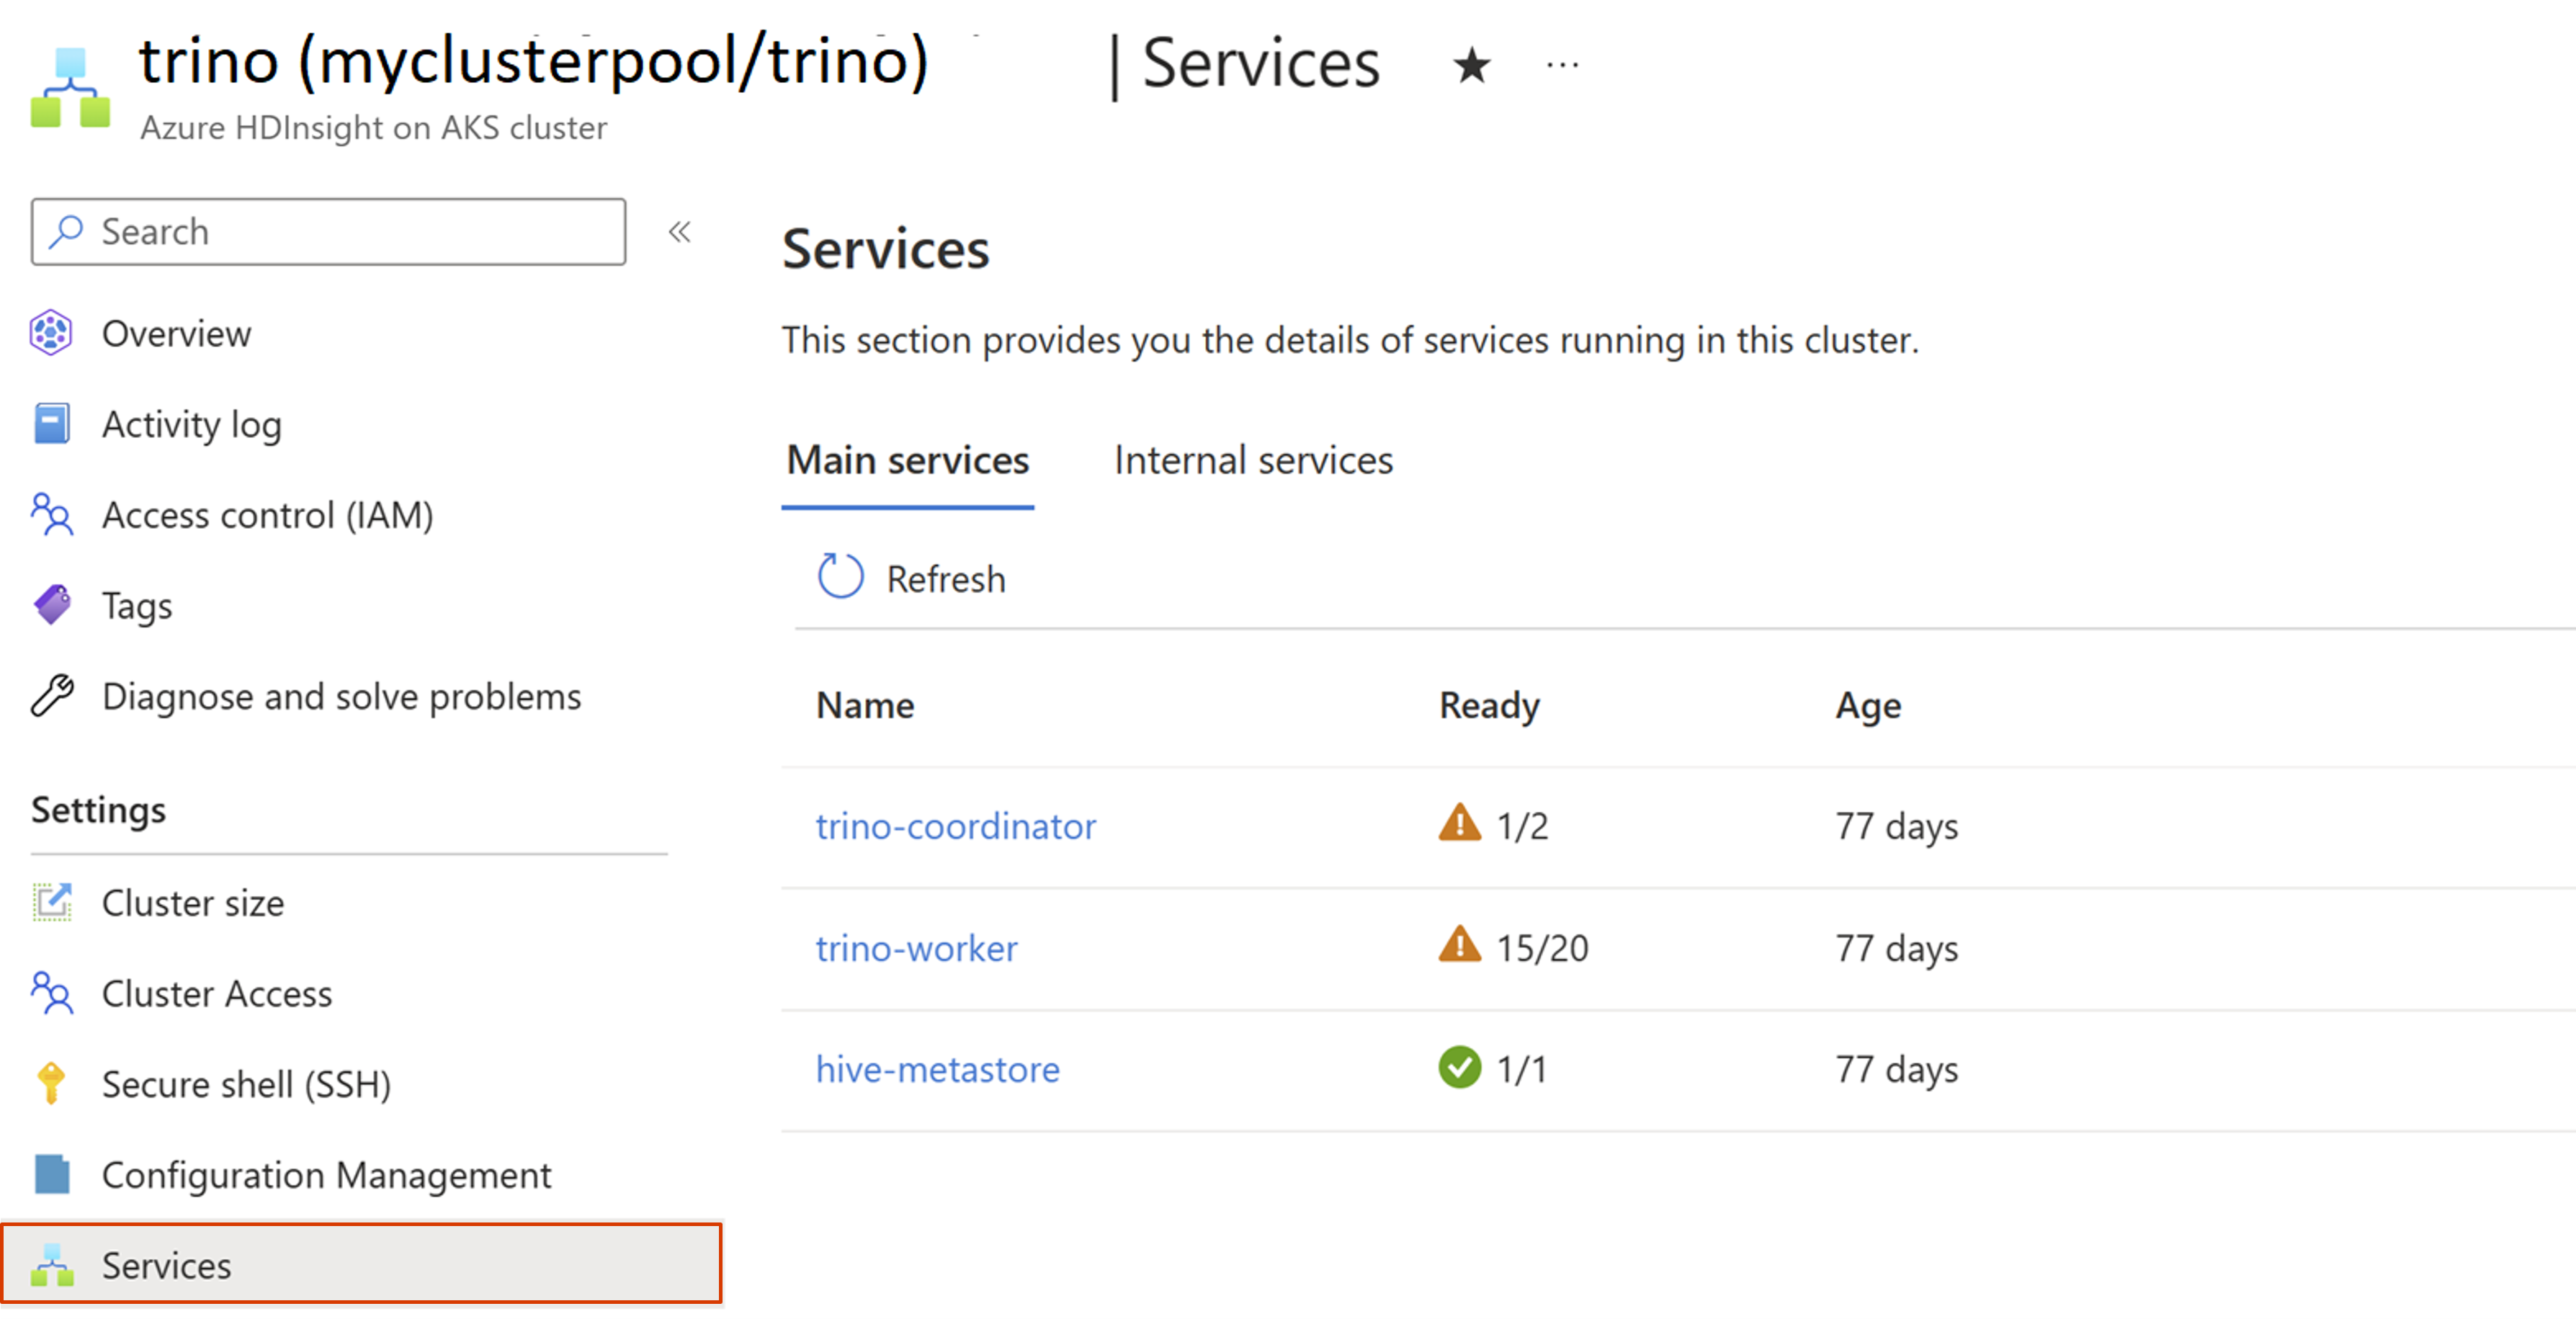The width and height of the screenshot is (2576, 1319).
Task: Select the Main services tab
Action: click(907, 461)
